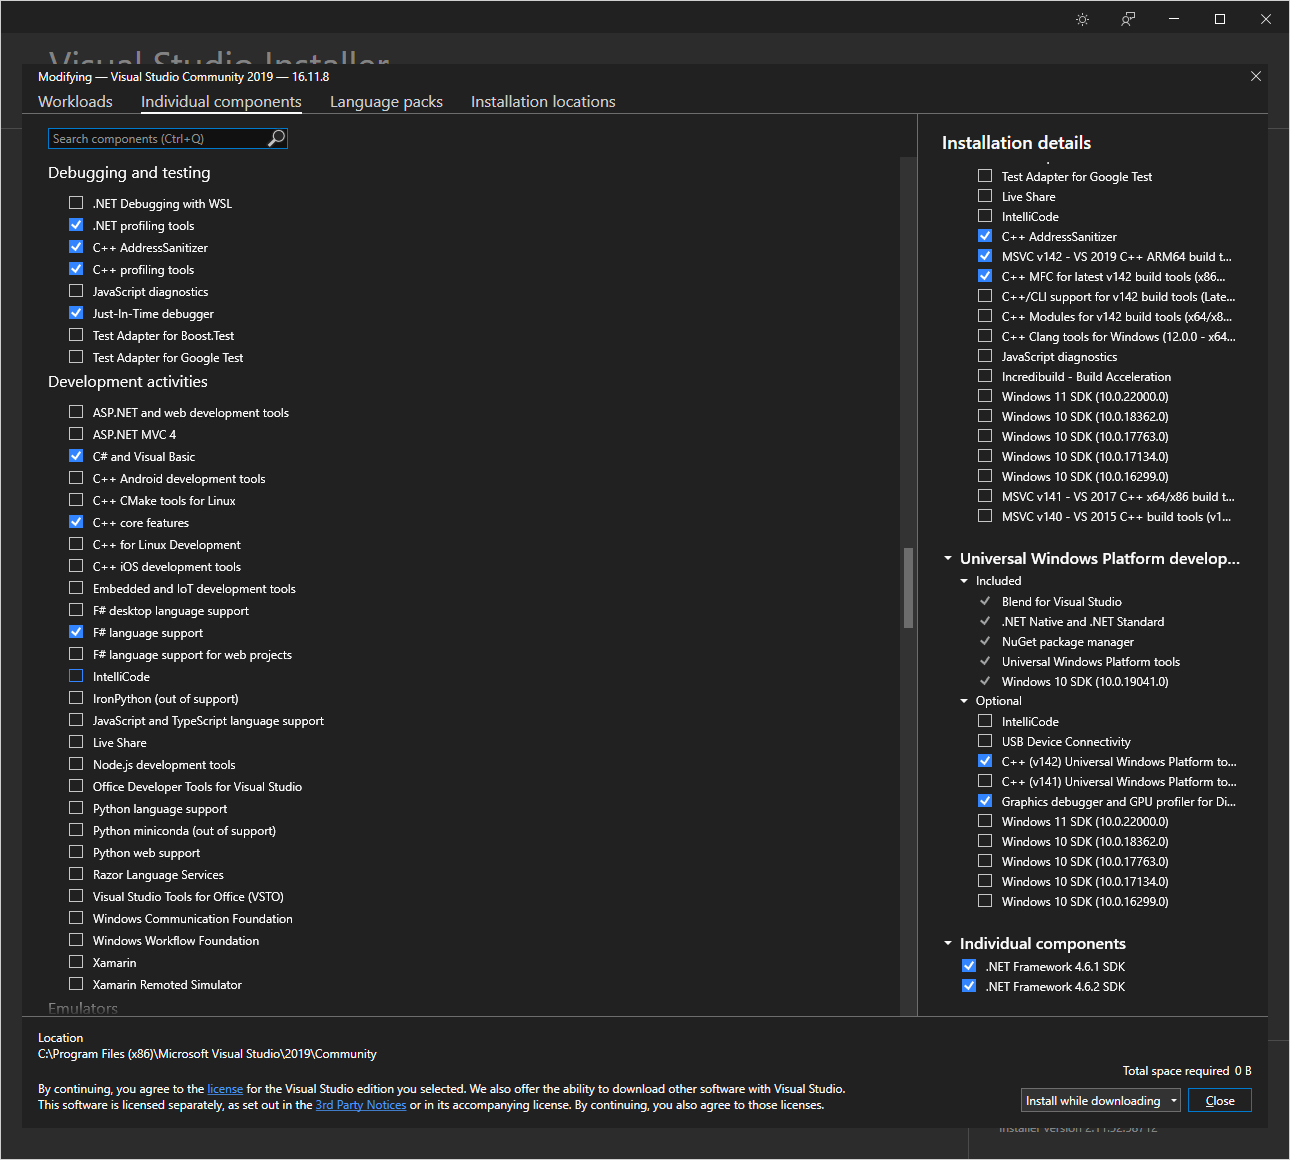The height and width of the screenshot is (1160, 1290).
Task: Uncheck C# and Visual Basic
Action: 76,456
